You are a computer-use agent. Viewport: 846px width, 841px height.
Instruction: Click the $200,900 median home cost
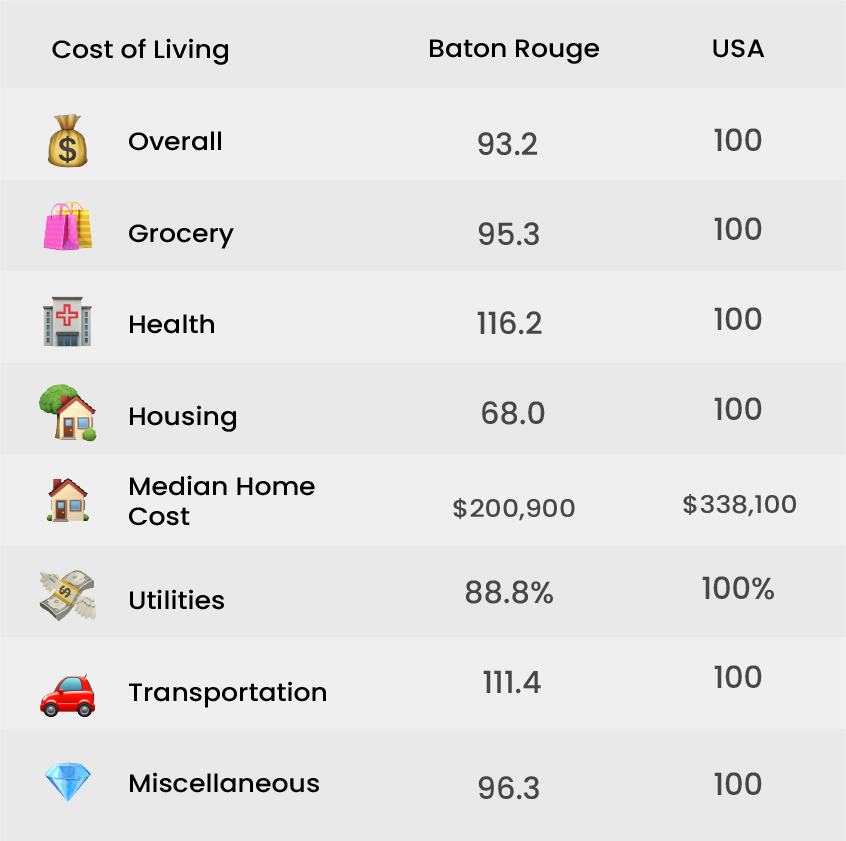click(514, 508)
